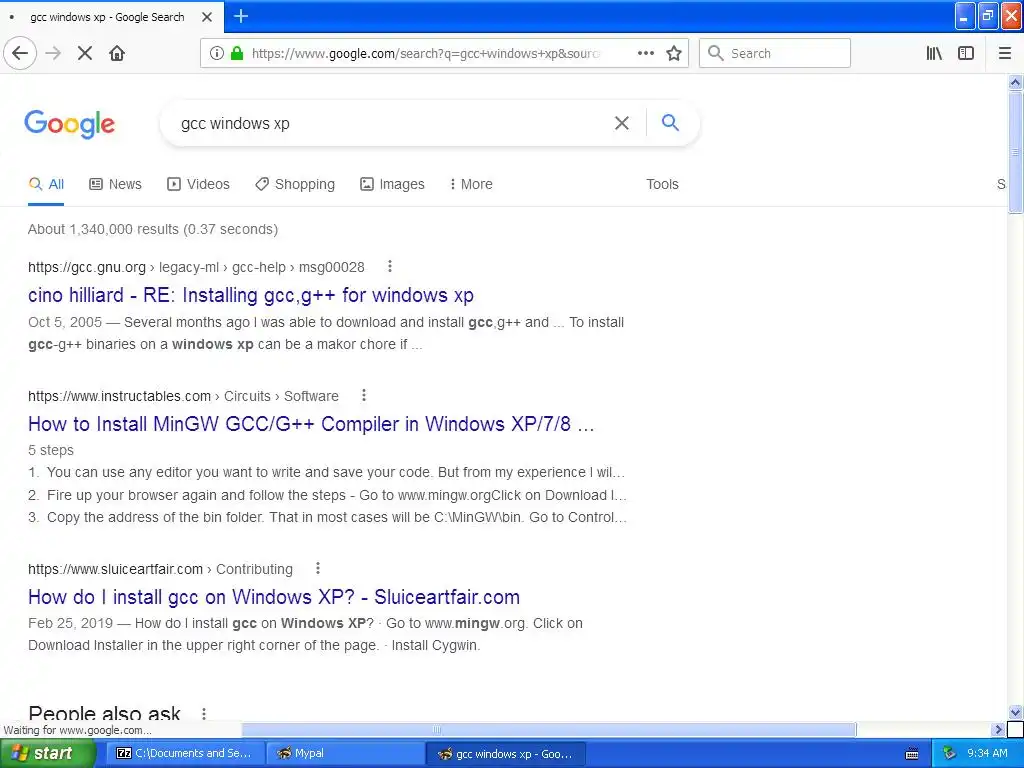1024x768 pixels.
Task: Open the Windows Start menu
Action: [47, 753]
